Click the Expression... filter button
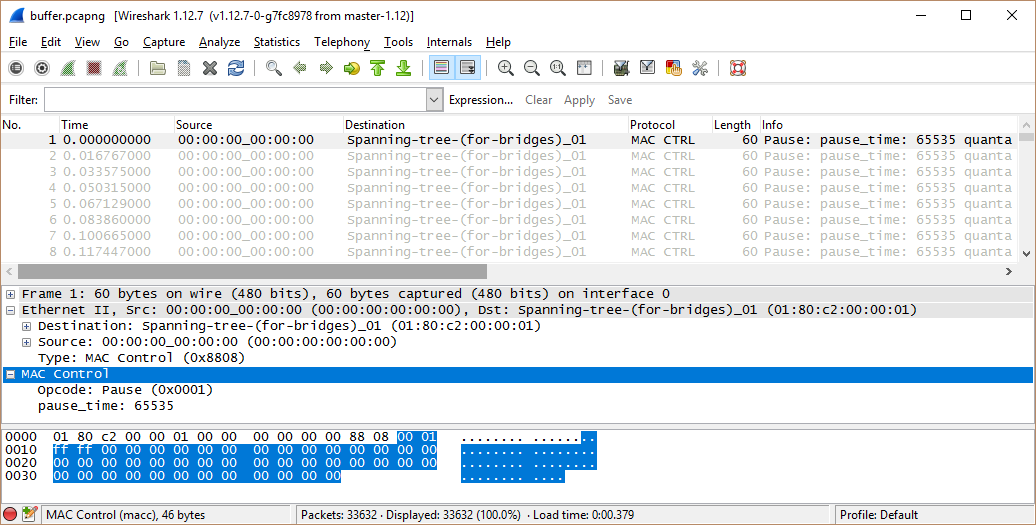This screenshot has height=525, width=1036. [481, 100]
